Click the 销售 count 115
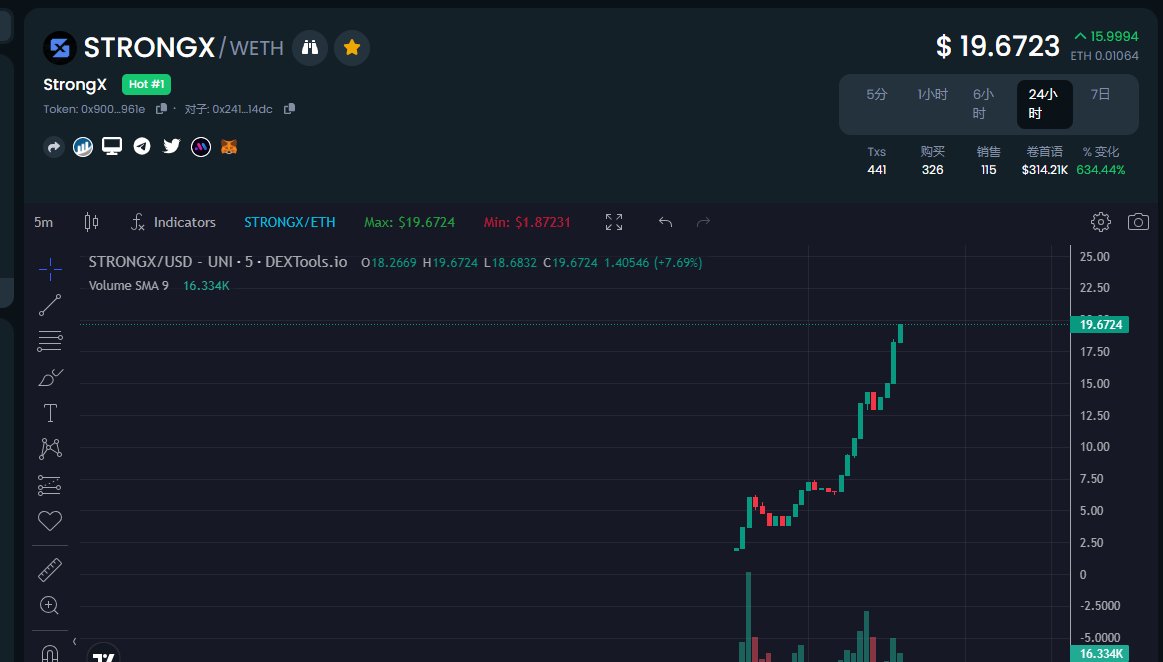This screenshot has width=1163, height=662. pyautogui.click(x=988, y=170)
